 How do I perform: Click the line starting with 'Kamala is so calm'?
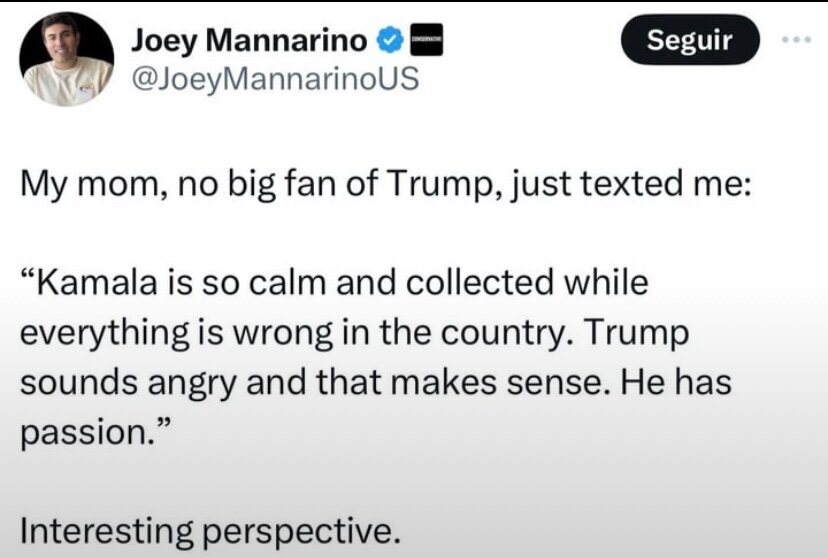click(335, 283)
